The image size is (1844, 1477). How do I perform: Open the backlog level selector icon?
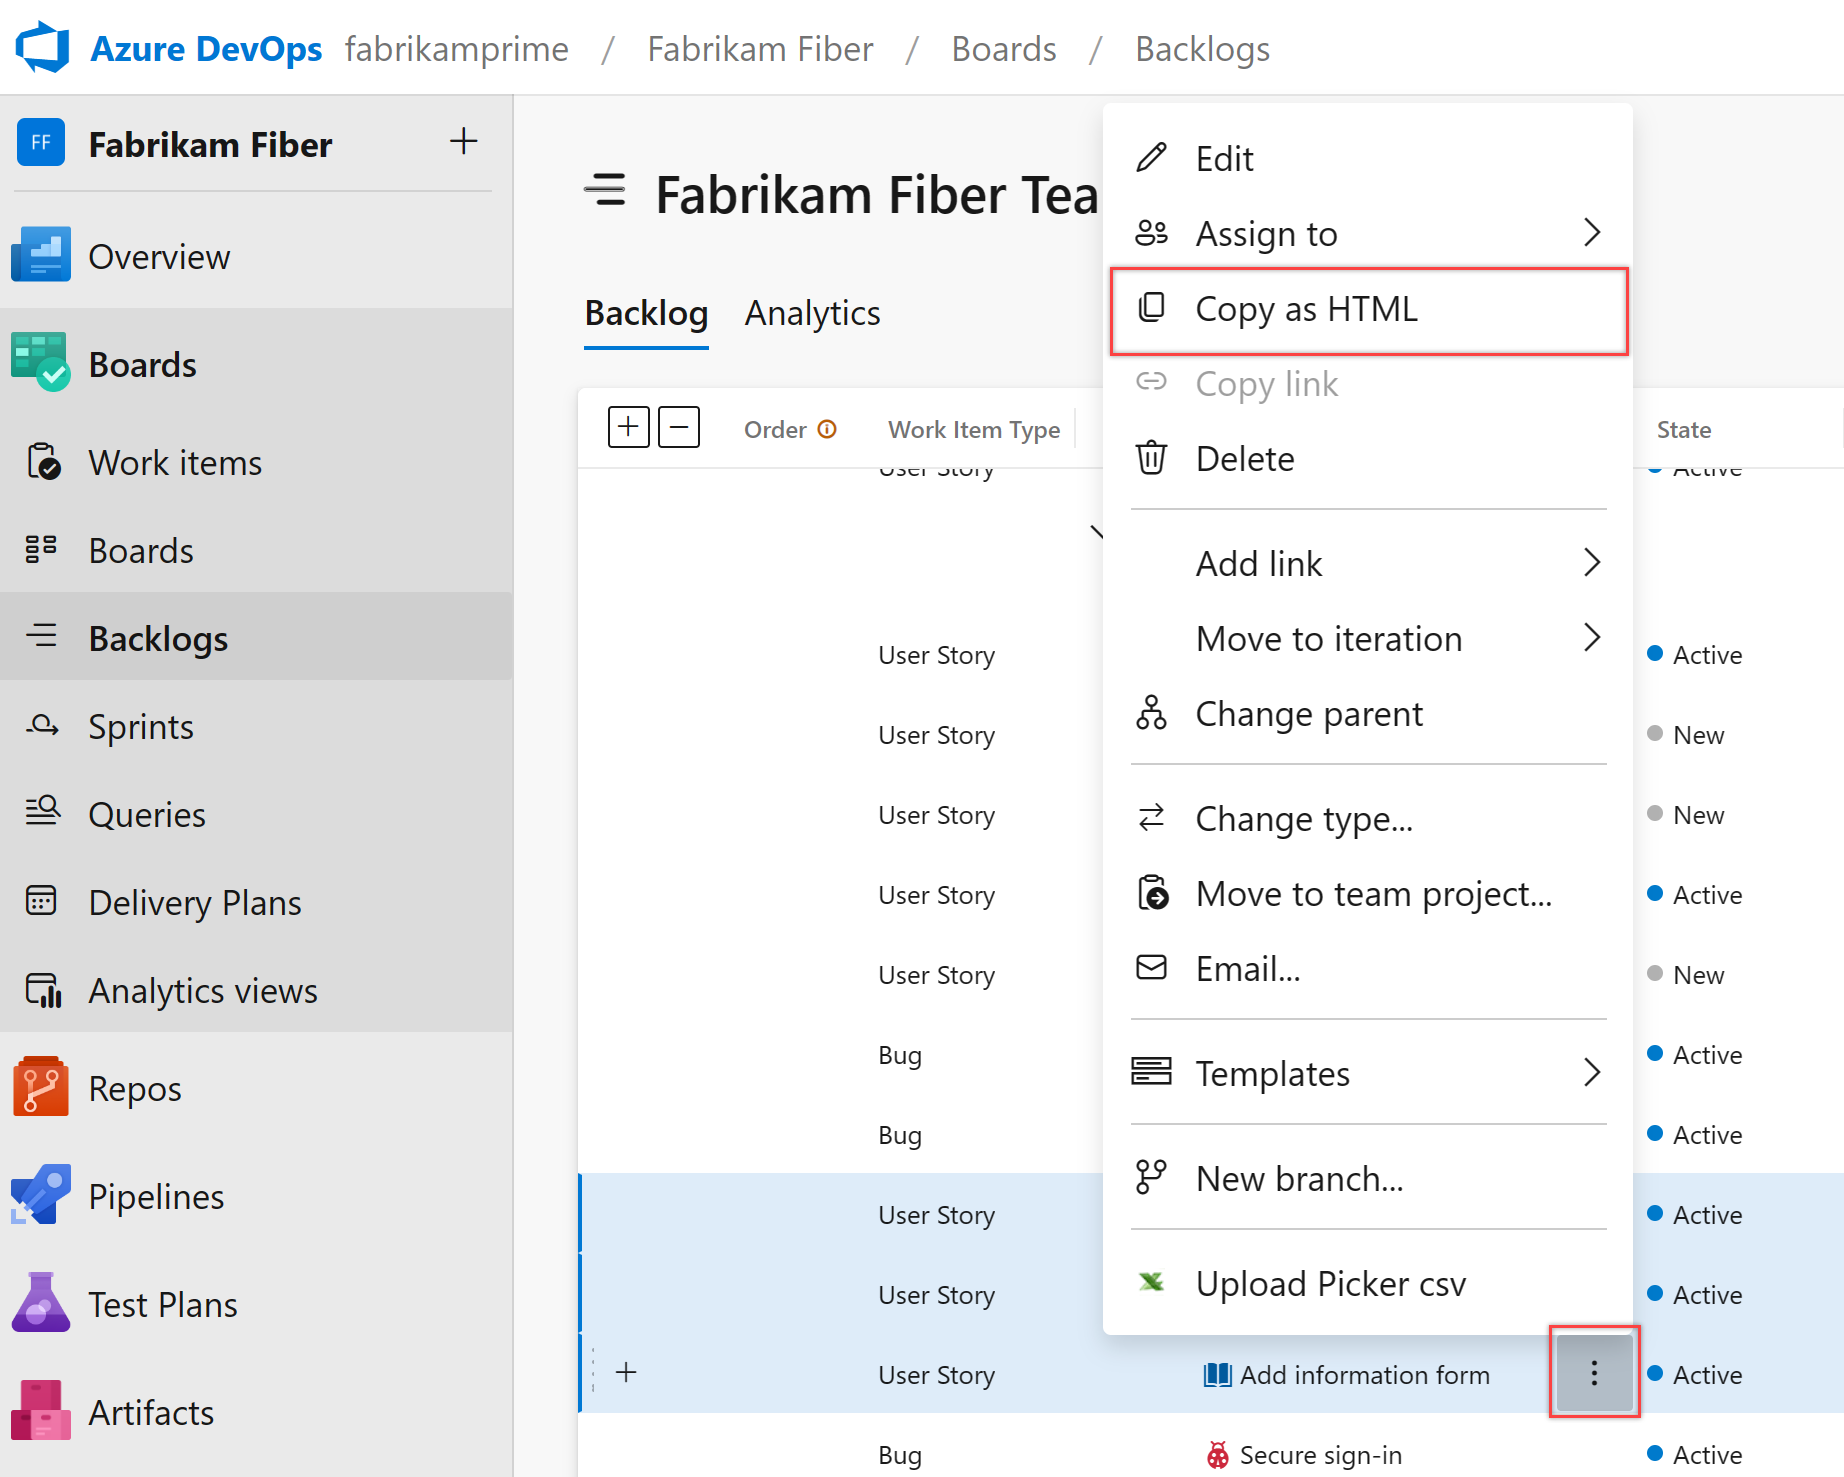click(x=606, y=190)
